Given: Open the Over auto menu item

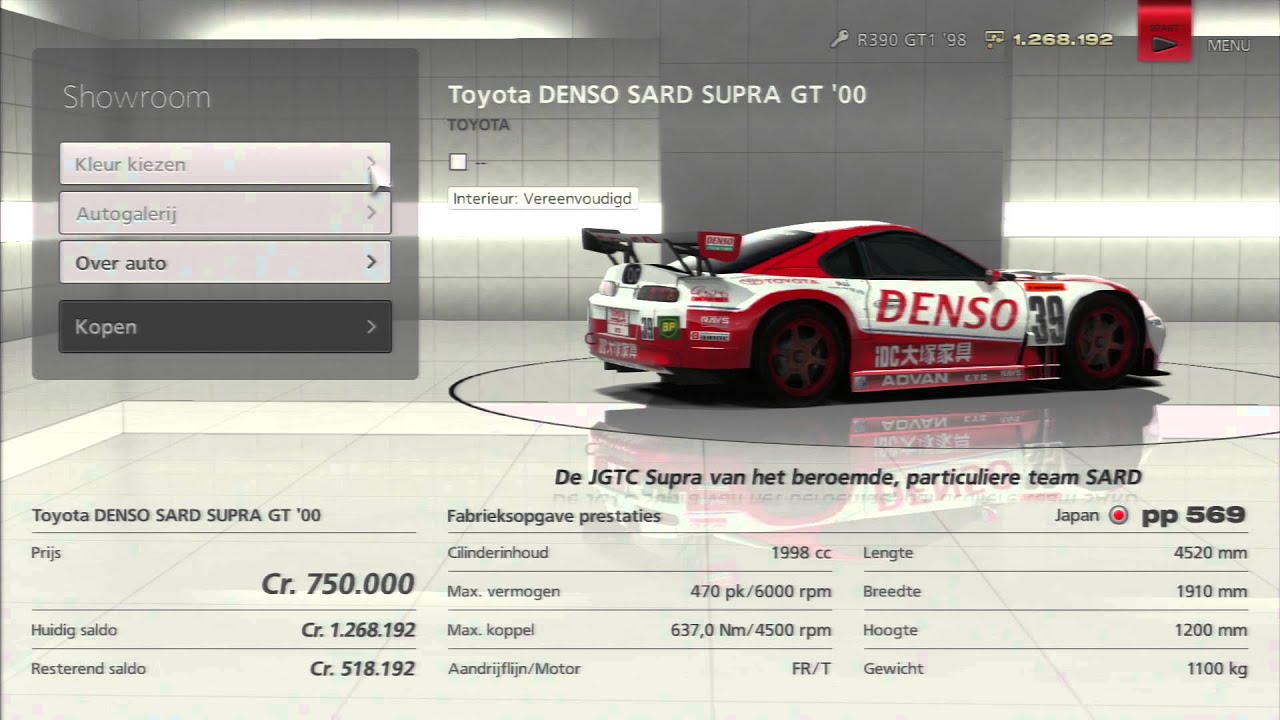Looking at the screenshot, I should pyautogui.click(x=225, y=263).
